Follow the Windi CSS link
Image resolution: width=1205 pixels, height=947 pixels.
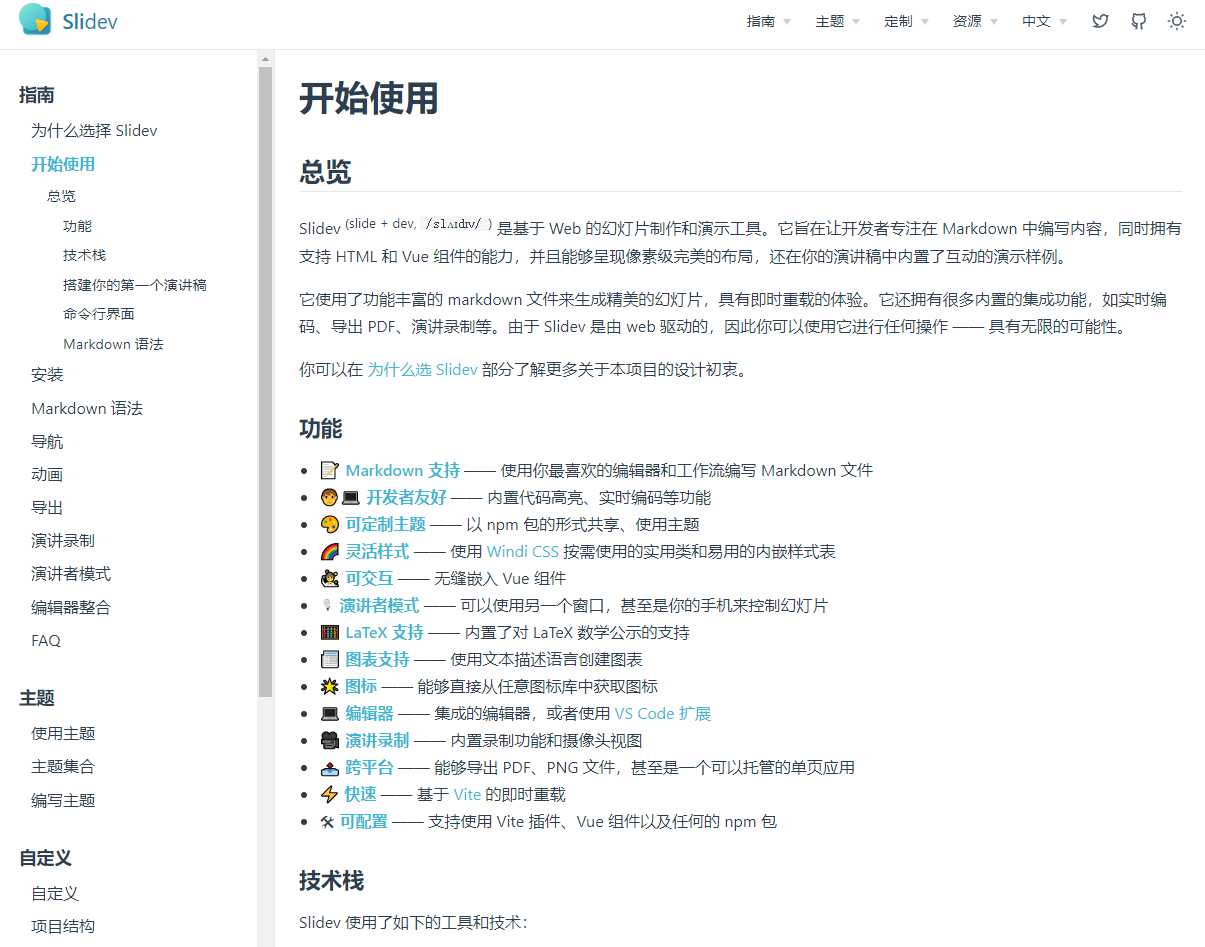click(x=523, y=551)
